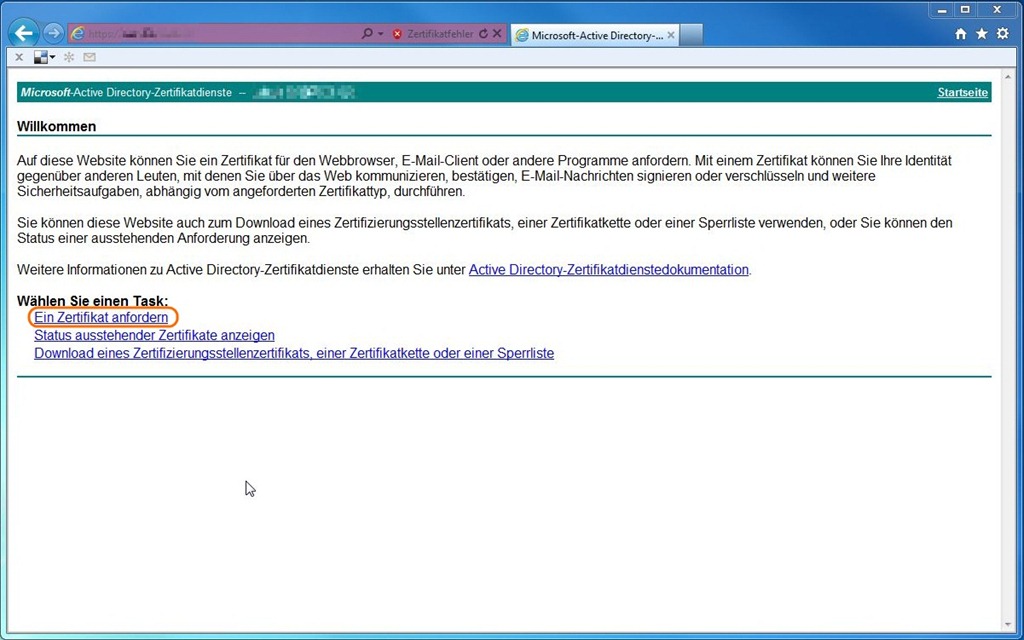
Task: Open Favorites with the star icon
Action: [981, 34]
